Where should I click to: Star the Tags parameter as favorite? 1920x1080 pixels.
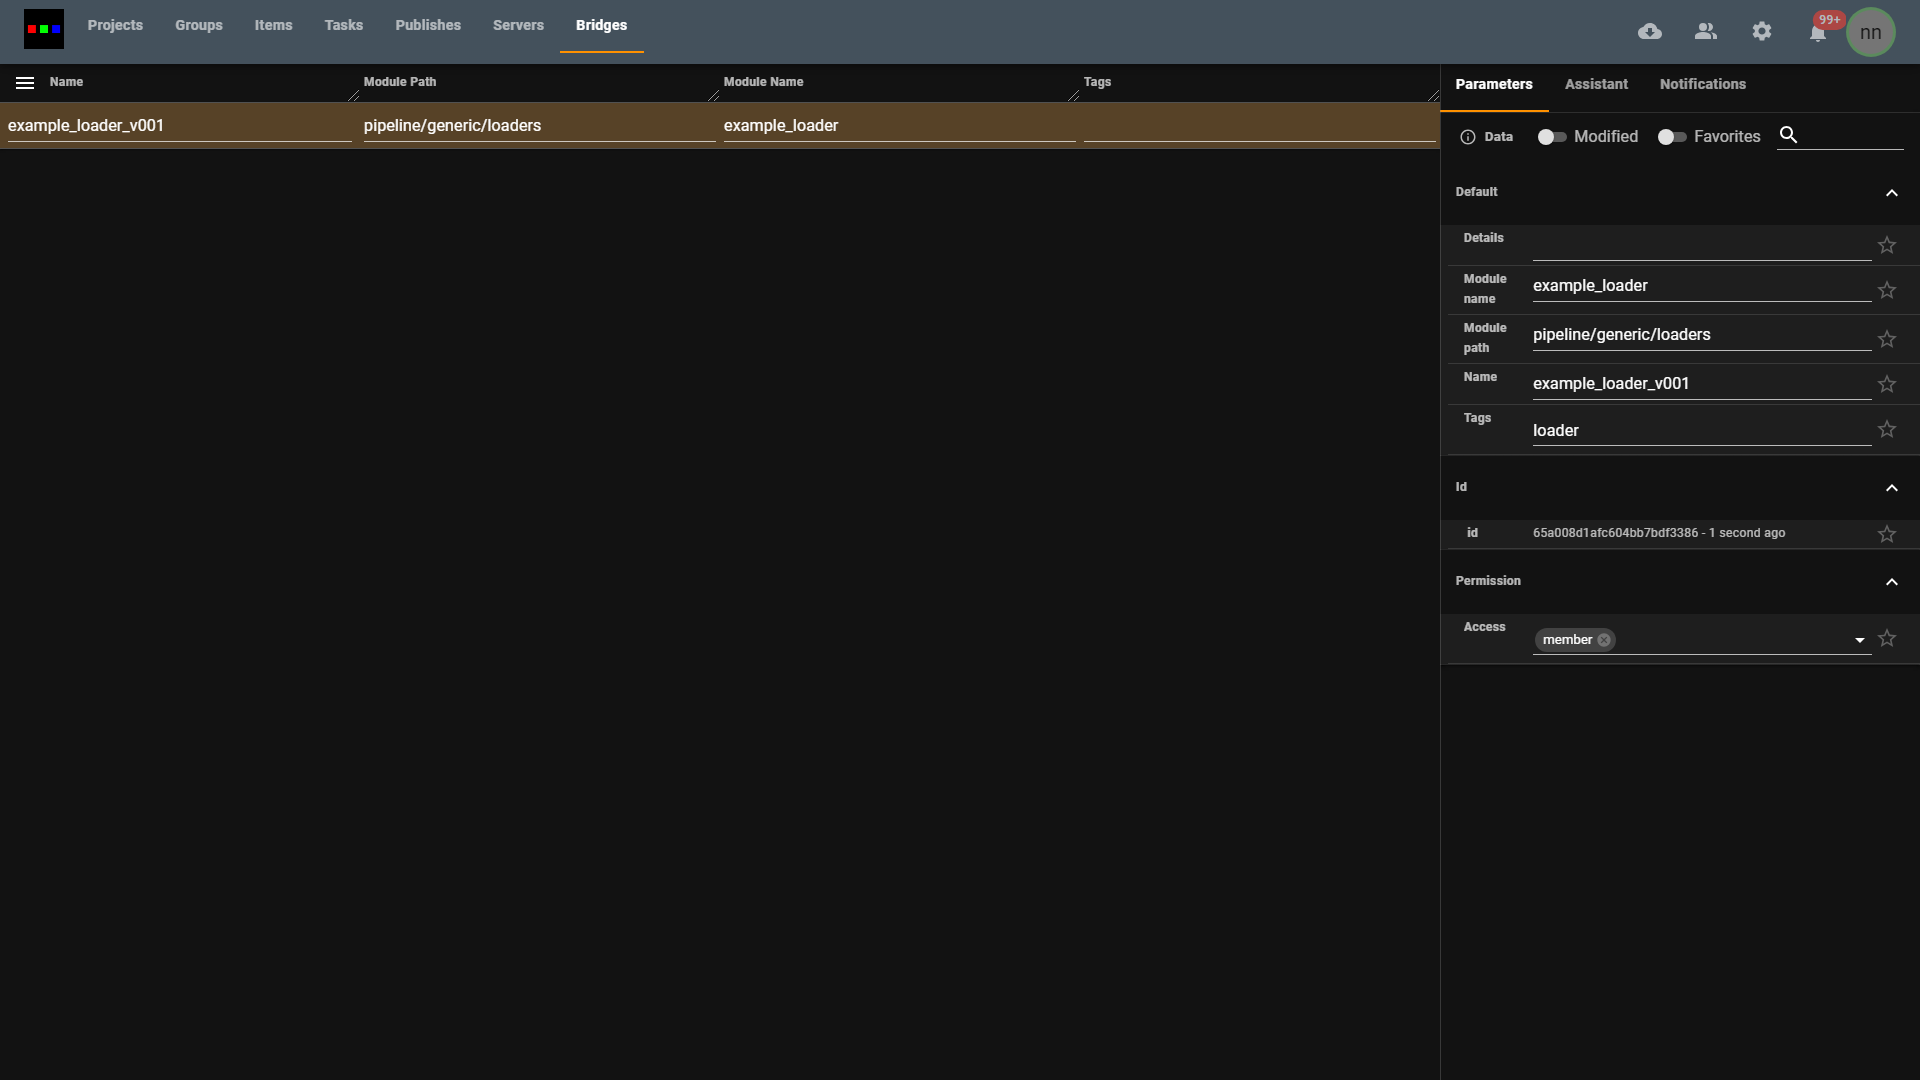pos(1887,429)
